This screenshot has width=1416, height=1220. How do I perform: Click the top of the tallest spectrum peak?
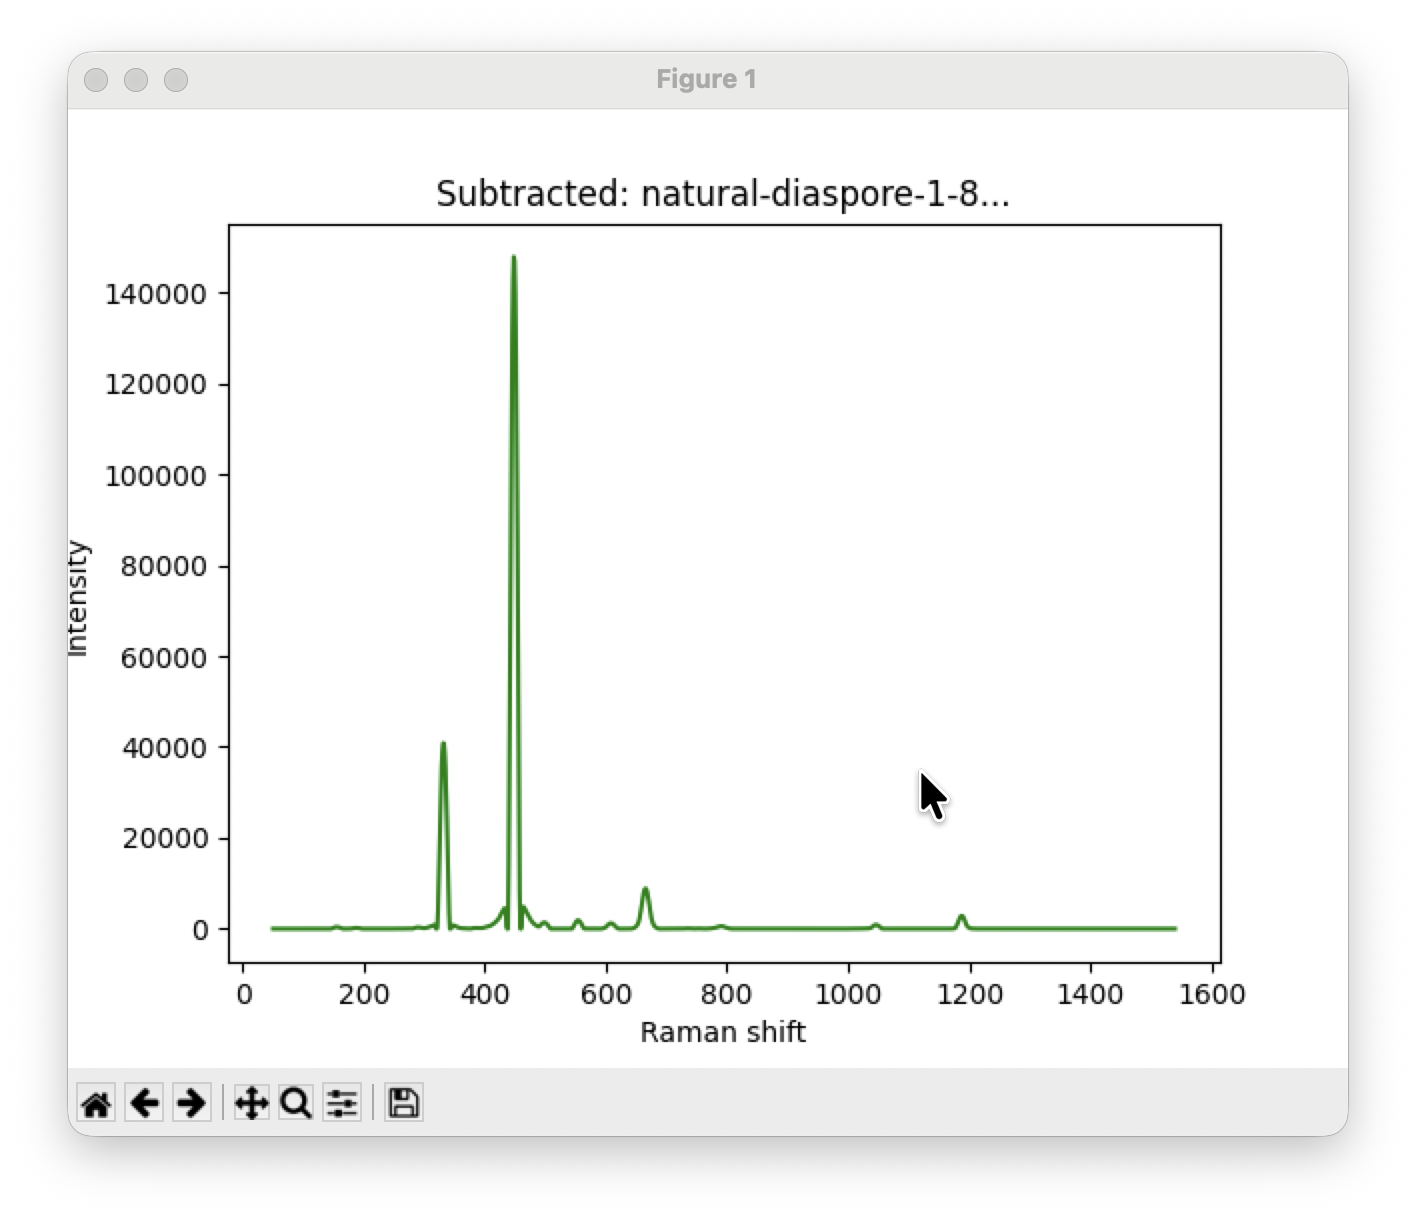514,258
